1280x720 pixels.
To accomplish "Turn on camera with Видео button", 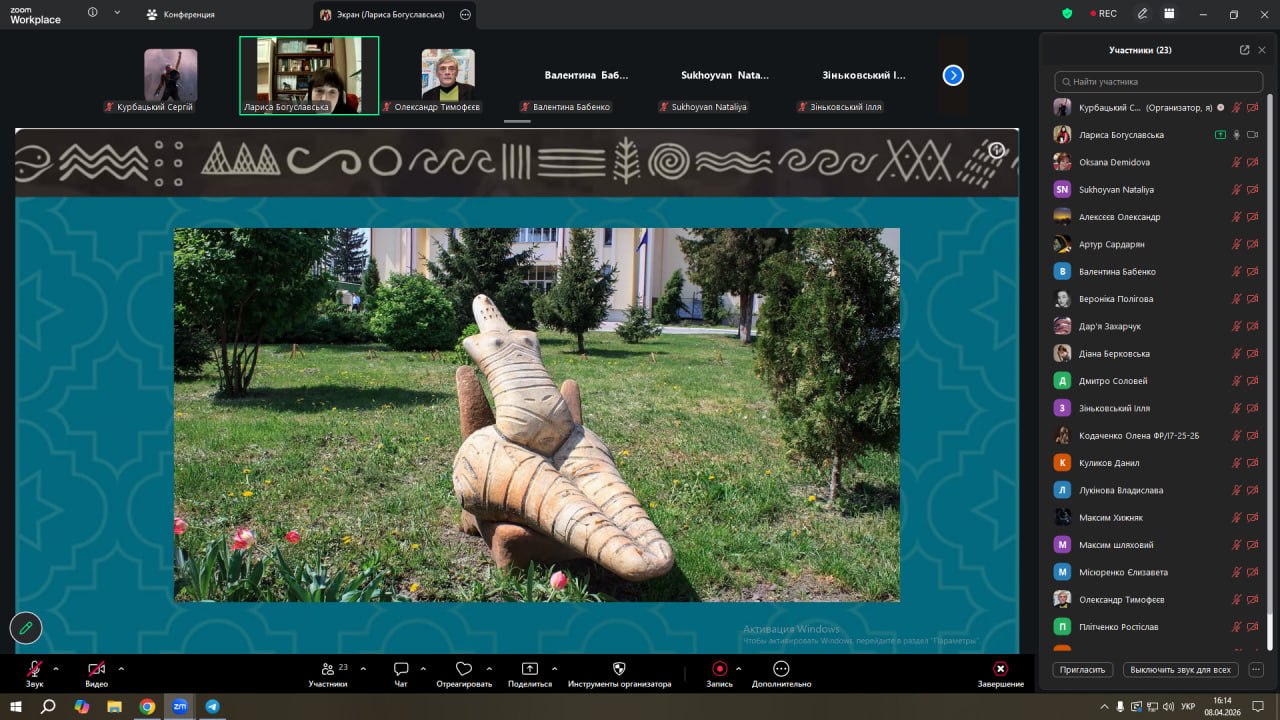I will [96, 669].
